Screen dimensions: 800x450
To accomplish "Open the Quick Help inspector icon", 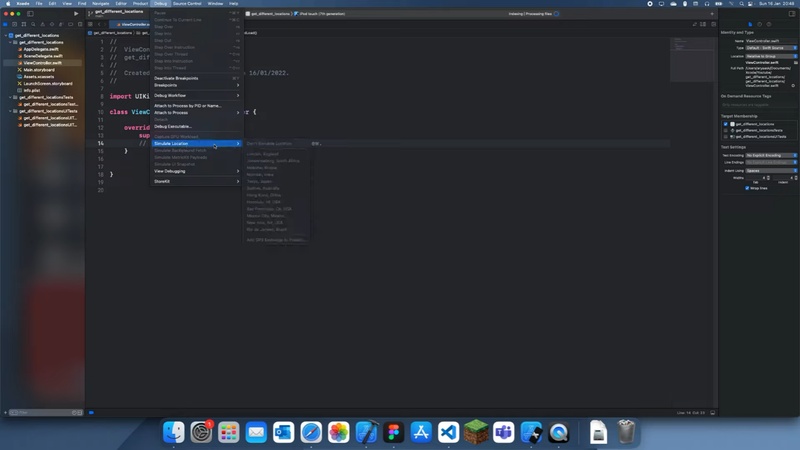I will [x=769, y=24].
